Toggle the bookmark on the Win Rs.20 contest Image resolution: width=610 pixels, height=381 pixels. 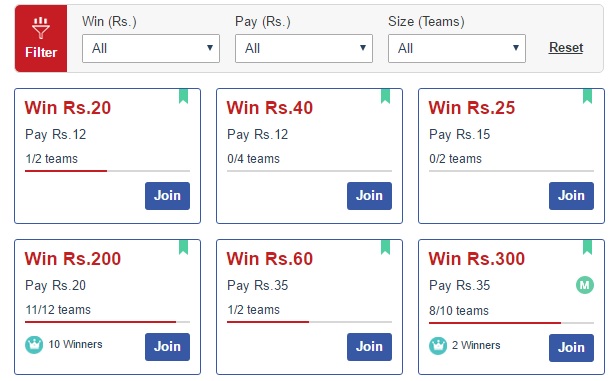pyautogui.click(x=183, y=96)
